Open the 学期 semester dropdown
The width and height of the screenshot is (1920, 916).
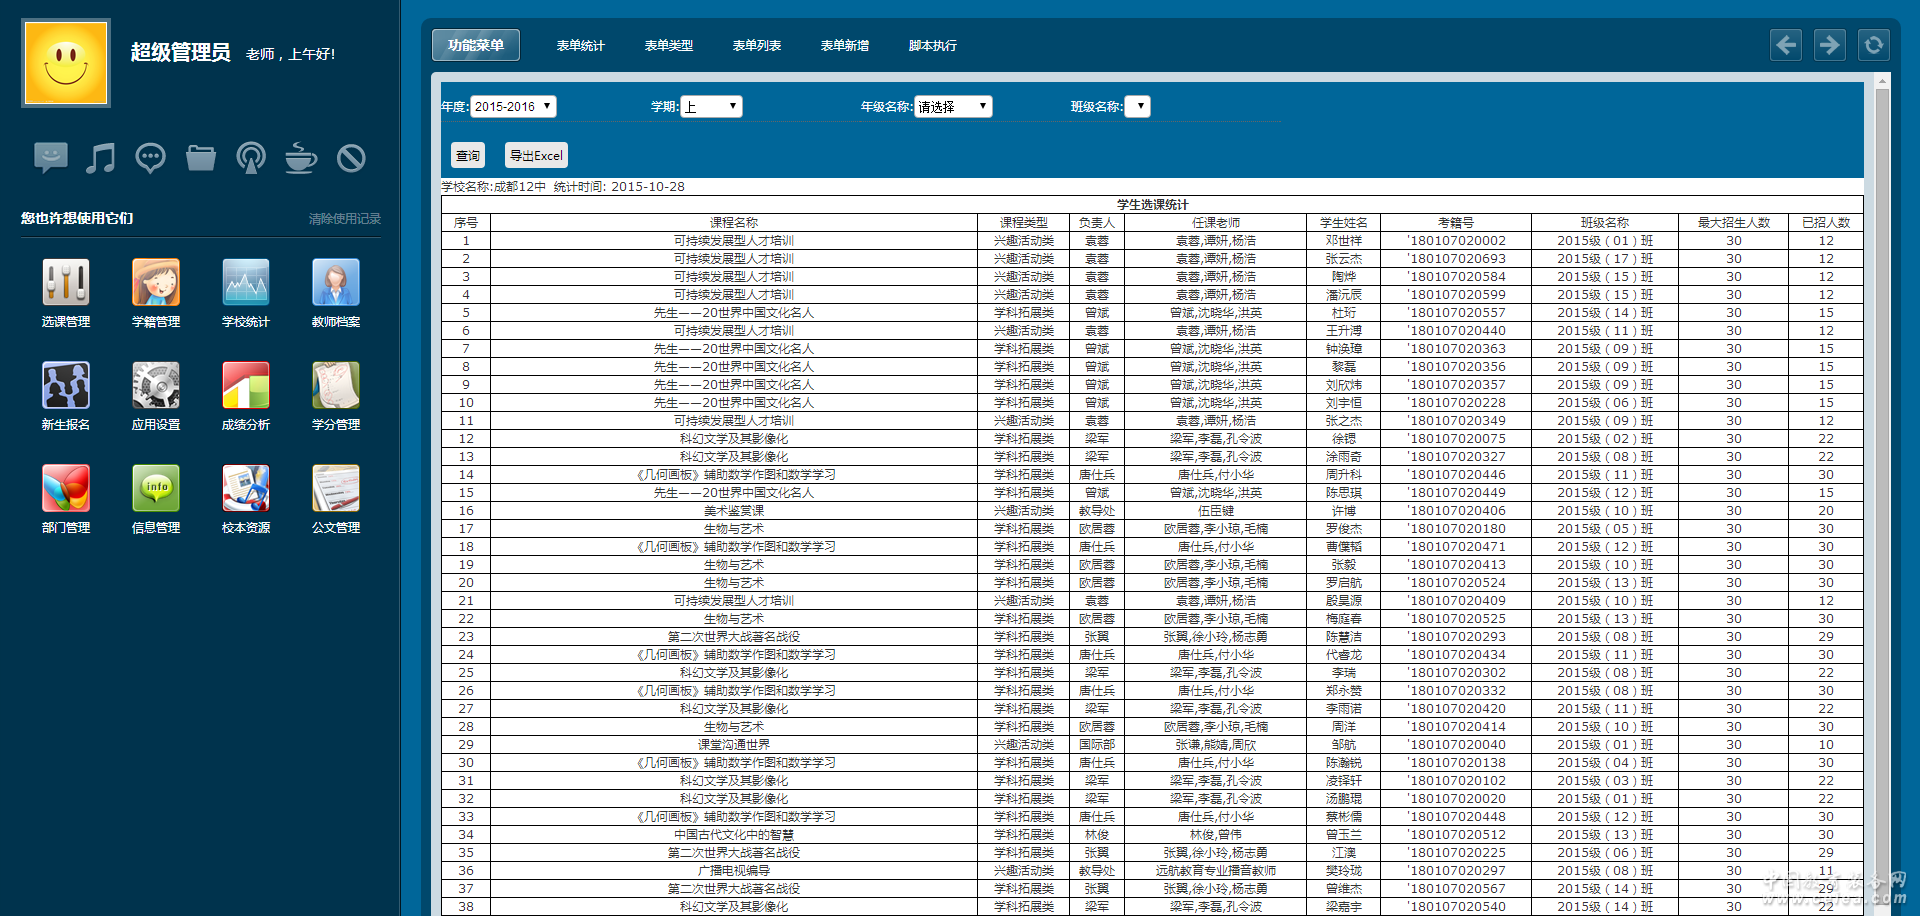tap(711, 107)
